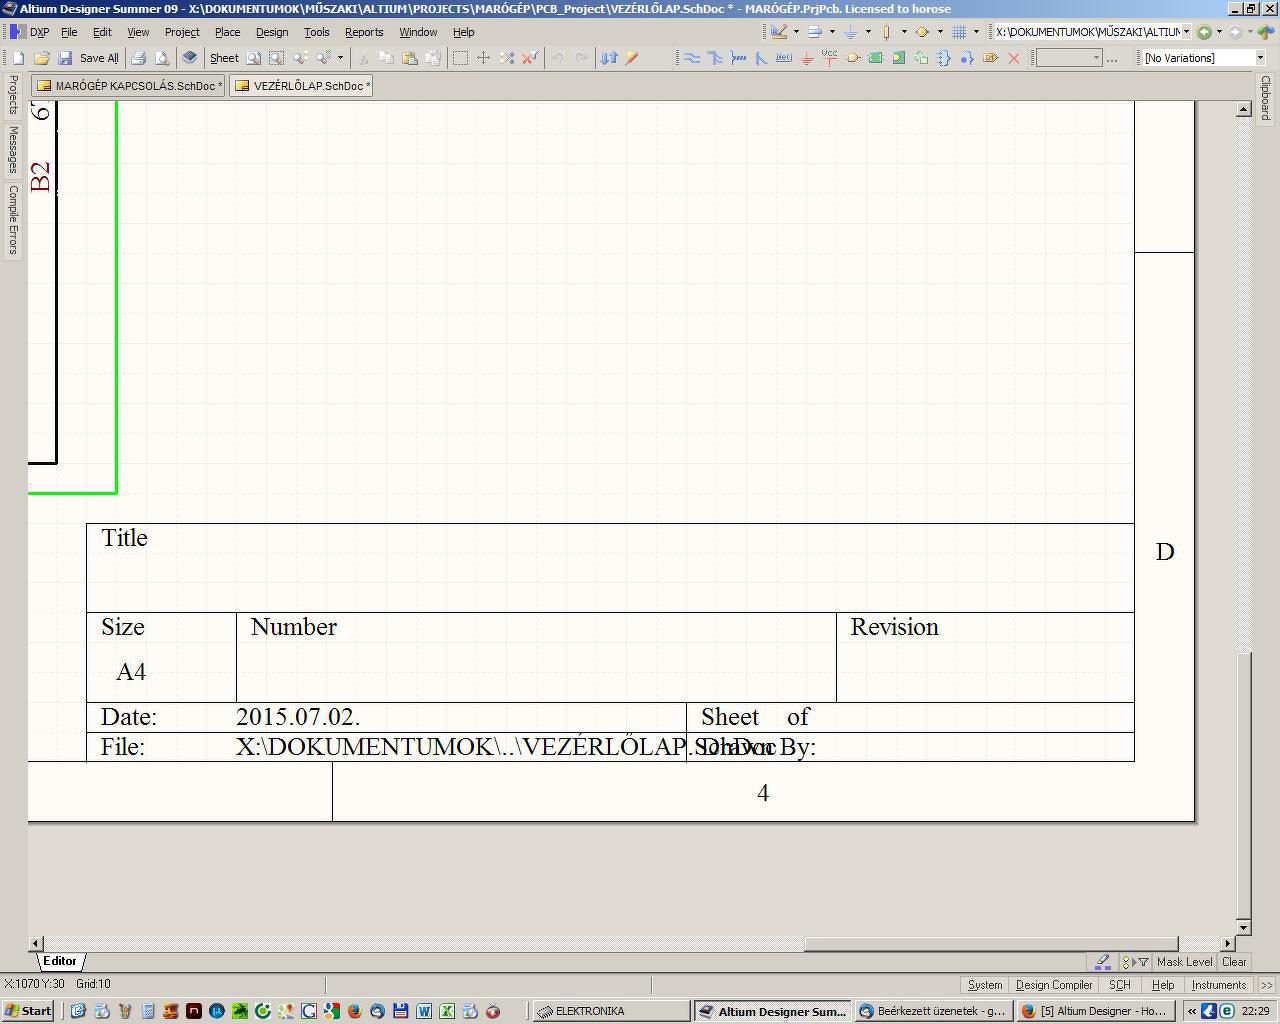Image resolution: width=1280 pixels, height=1024 pixels.
Task: Open the File menu
Action: 69,32
